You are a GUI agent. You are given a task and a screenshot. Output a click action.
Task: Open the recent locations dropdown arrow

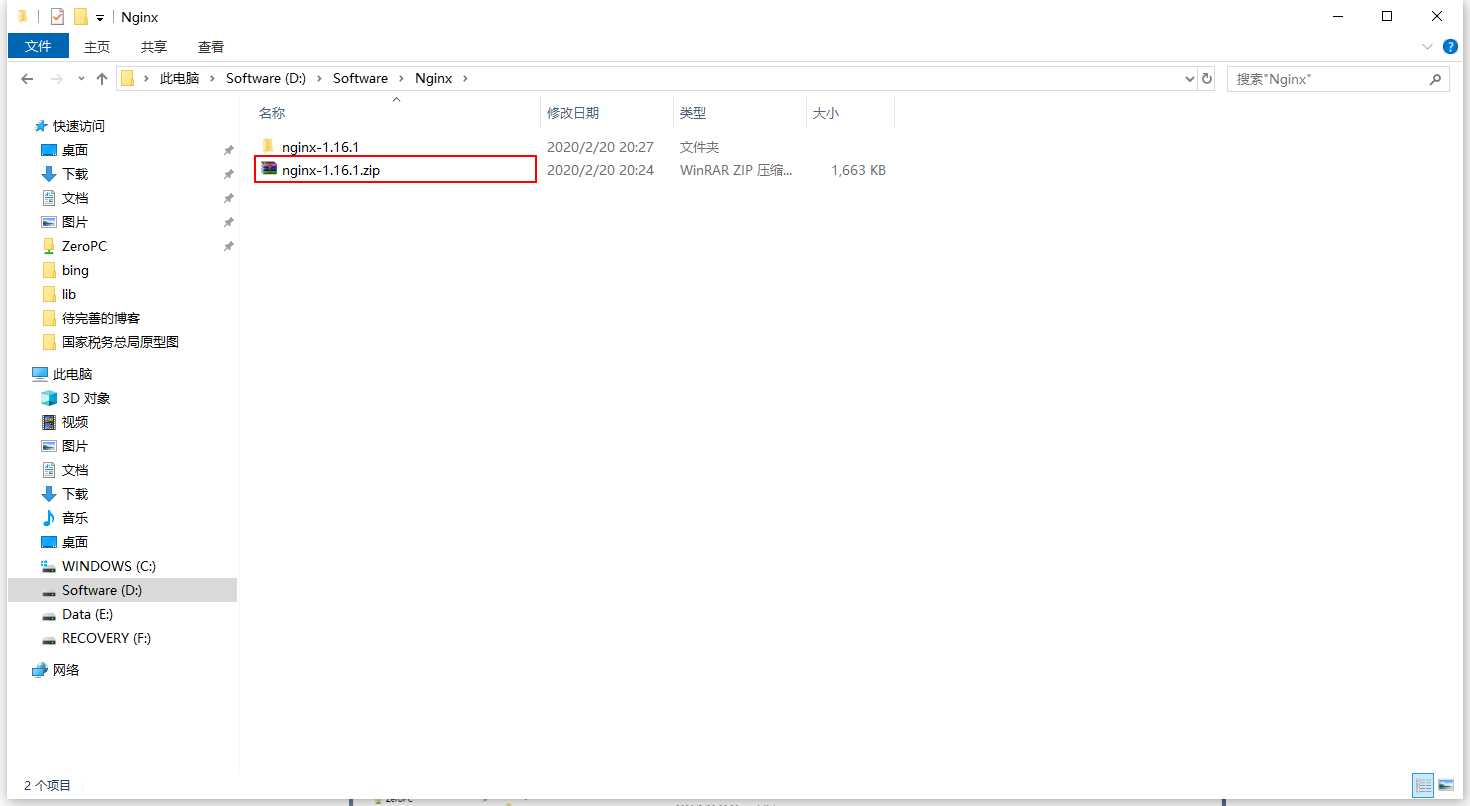point(80,79)
